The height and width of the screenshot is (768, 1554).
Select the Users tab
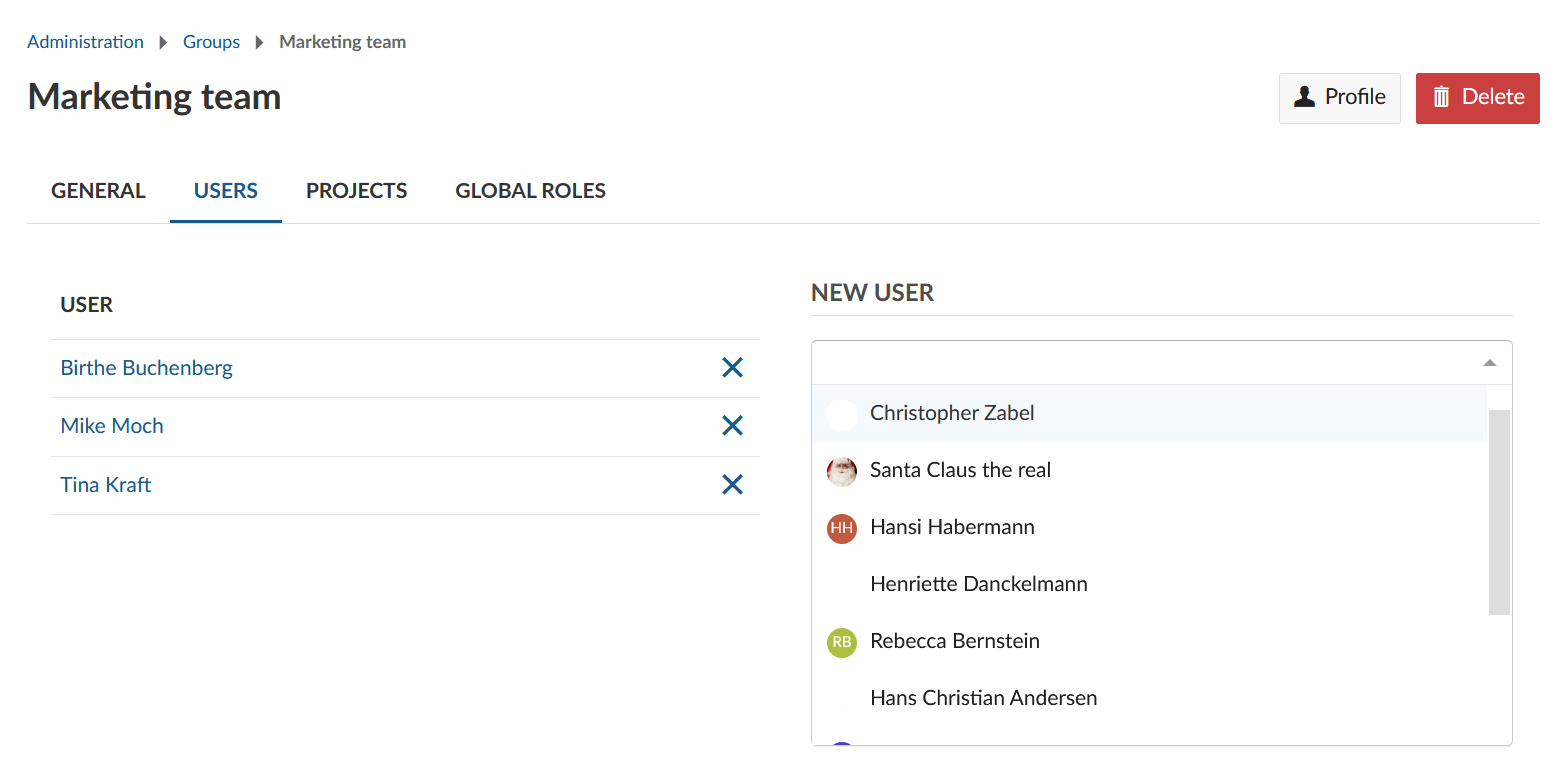pos(226,191)
